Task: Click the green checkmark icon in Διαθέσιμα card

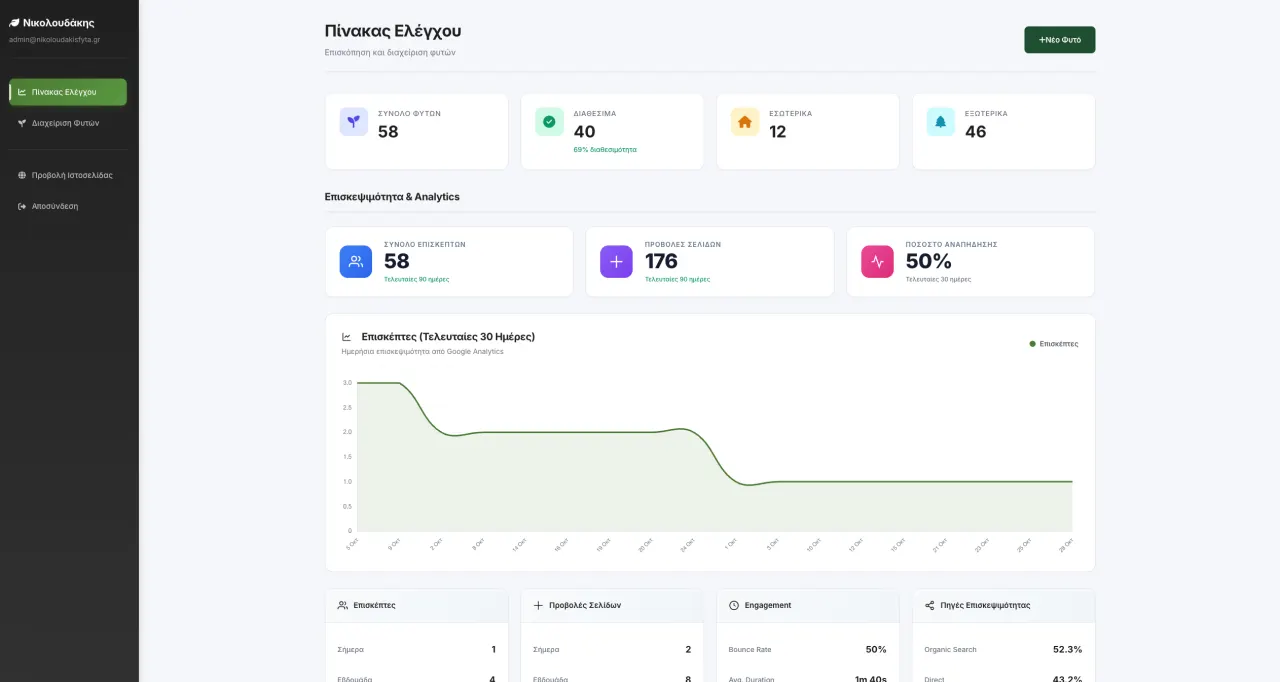Action: point(549,122)
